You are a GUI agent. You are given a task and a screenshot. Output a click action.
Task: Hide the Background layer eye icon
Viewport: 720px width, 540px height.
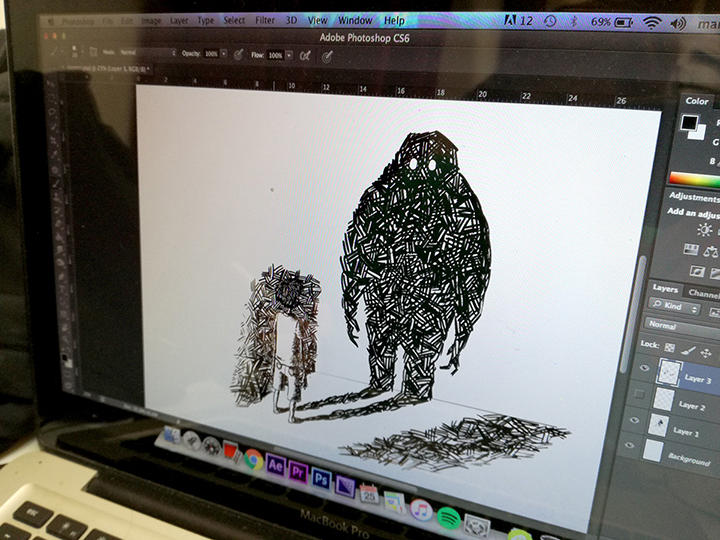point(629,445)
